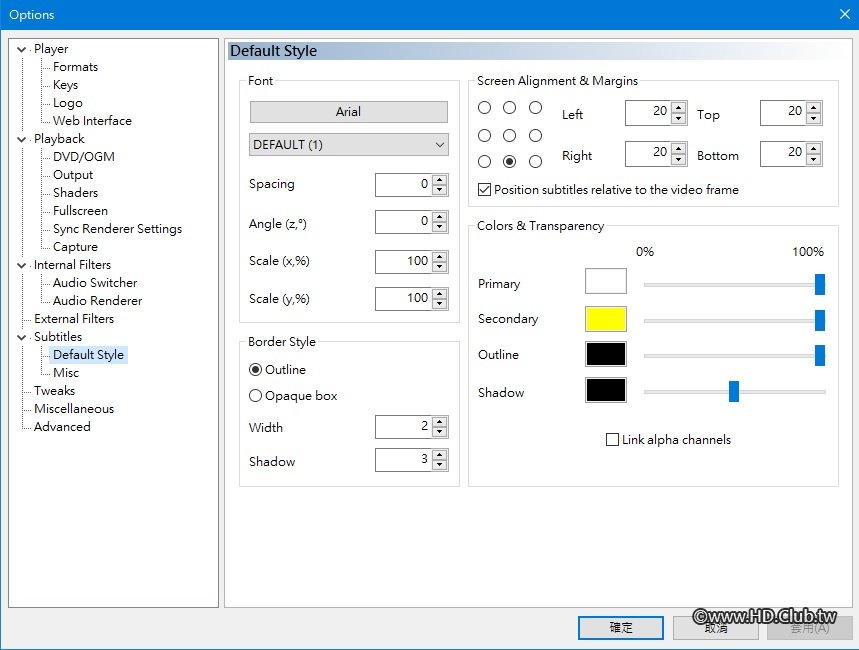Choose top-left screen alignment
Screen dimensions: 859x650
pos(484,107)
